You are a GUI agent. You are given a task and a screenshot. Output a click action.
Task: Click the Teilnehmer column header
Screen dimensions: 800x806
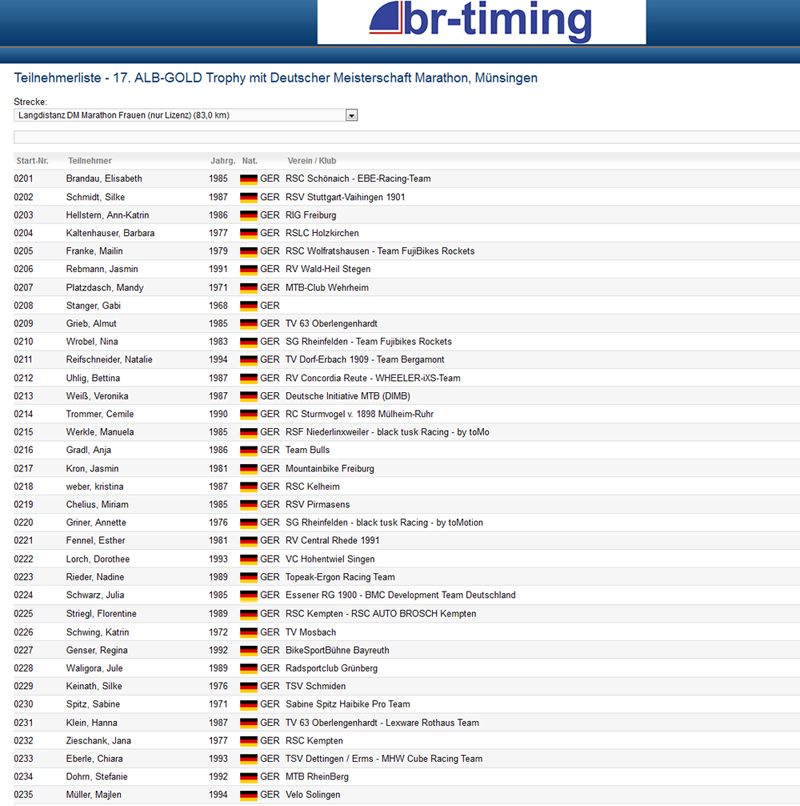point(90,161)
